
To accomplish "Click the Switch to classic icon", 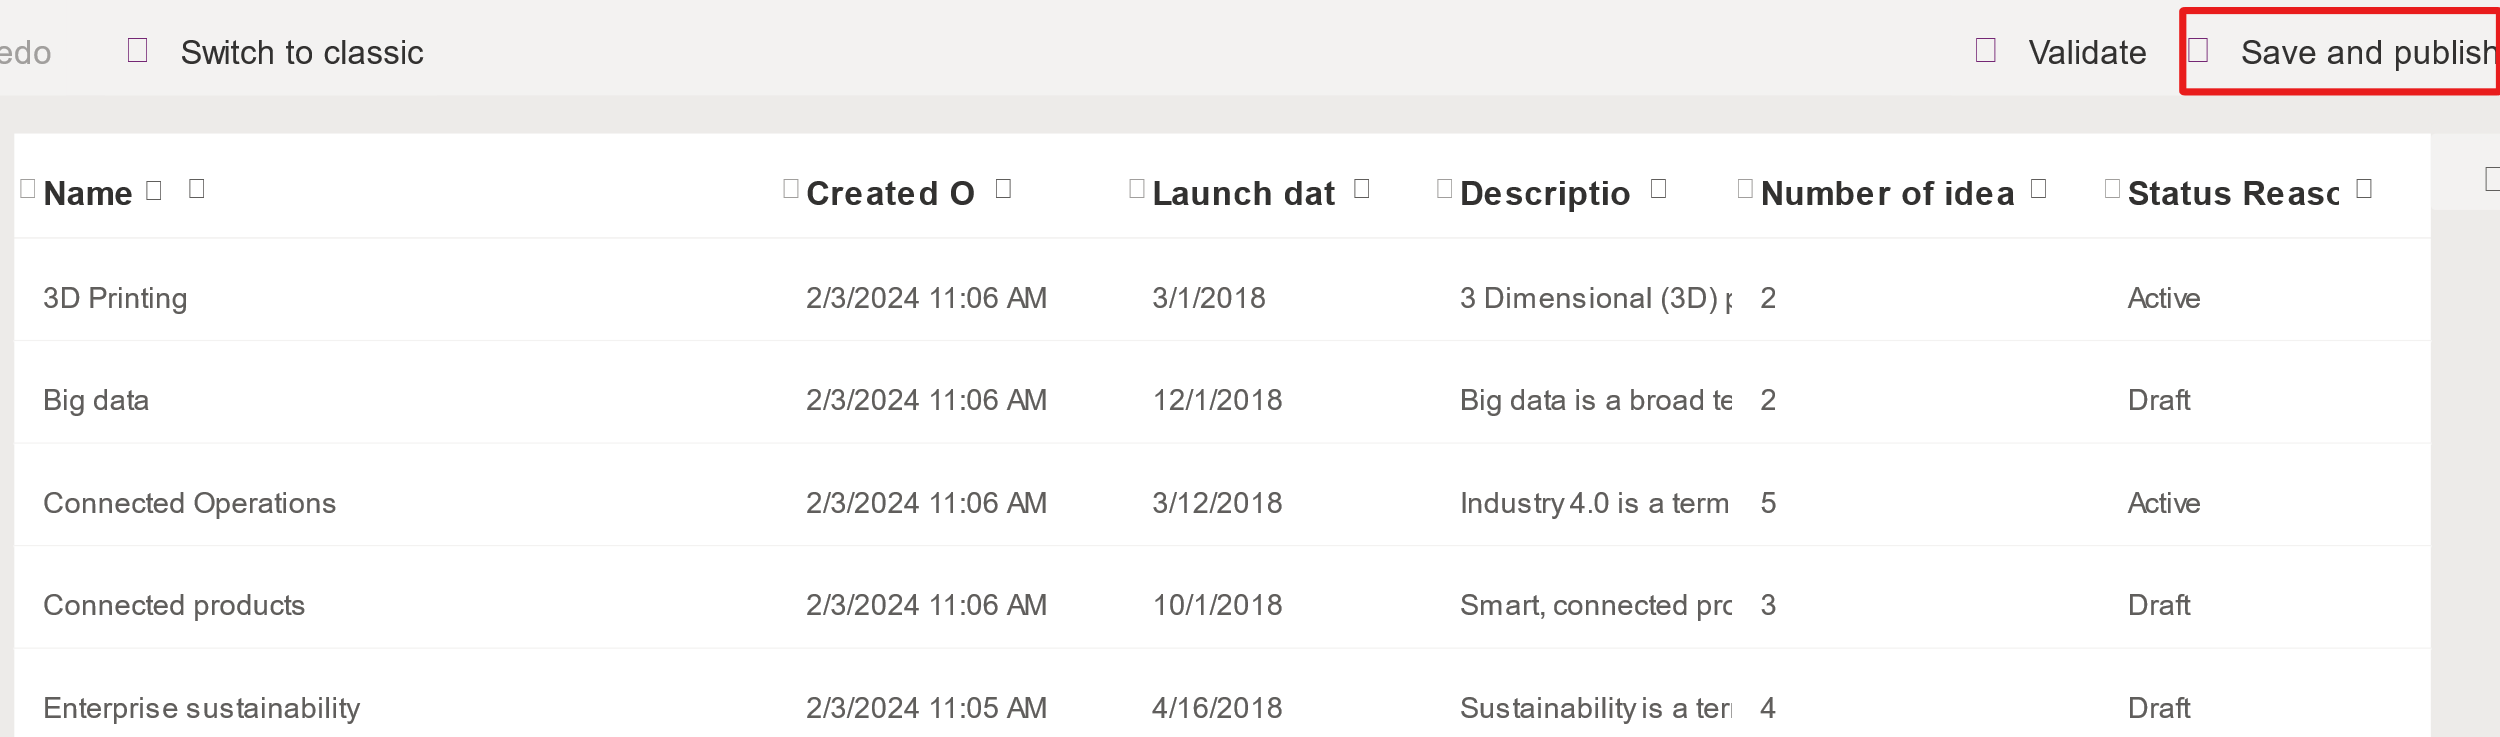I will (138, 50).
